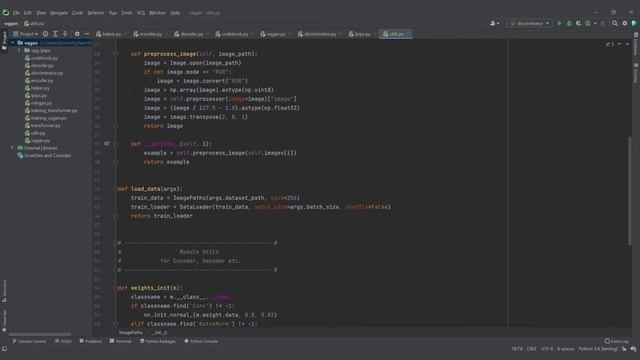Click the editor vertical scrollbar thumb
This screenshot has height=360, width=640.
pyautogui.click(x=630, y=191)
